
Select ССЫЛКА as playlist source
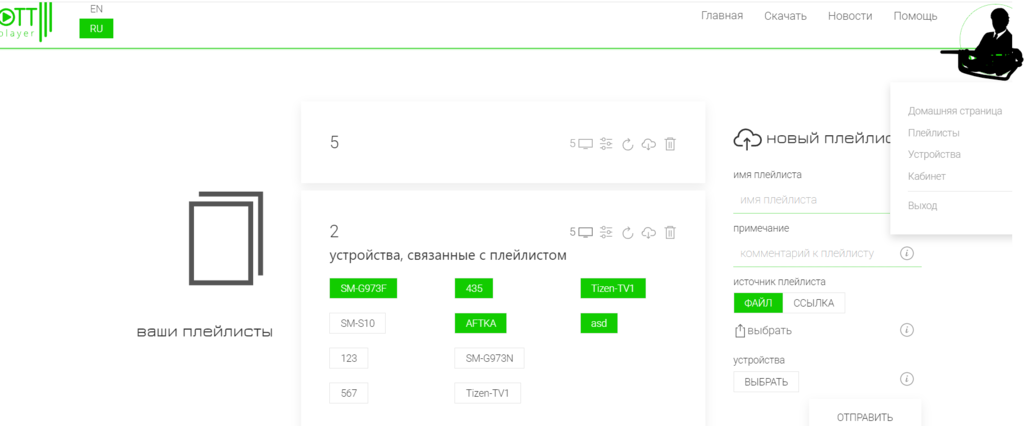click(814, 303)
